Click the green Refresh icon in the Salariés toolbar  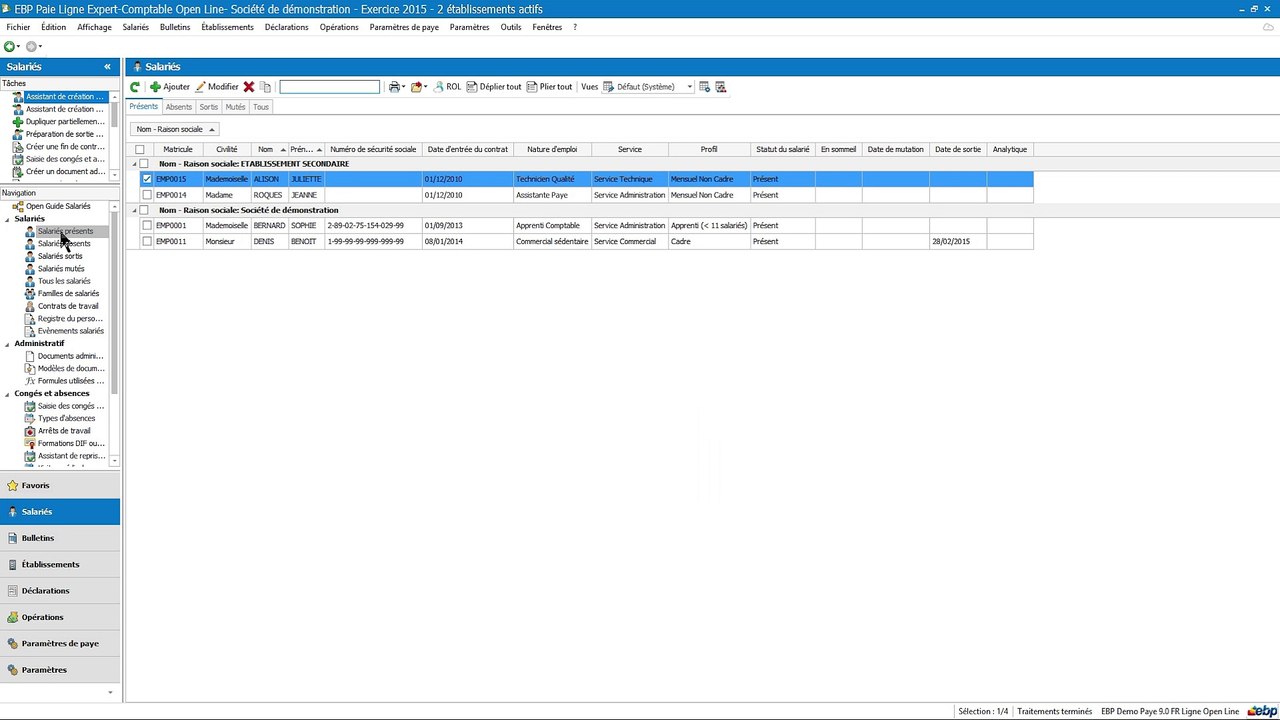[135, 87]
